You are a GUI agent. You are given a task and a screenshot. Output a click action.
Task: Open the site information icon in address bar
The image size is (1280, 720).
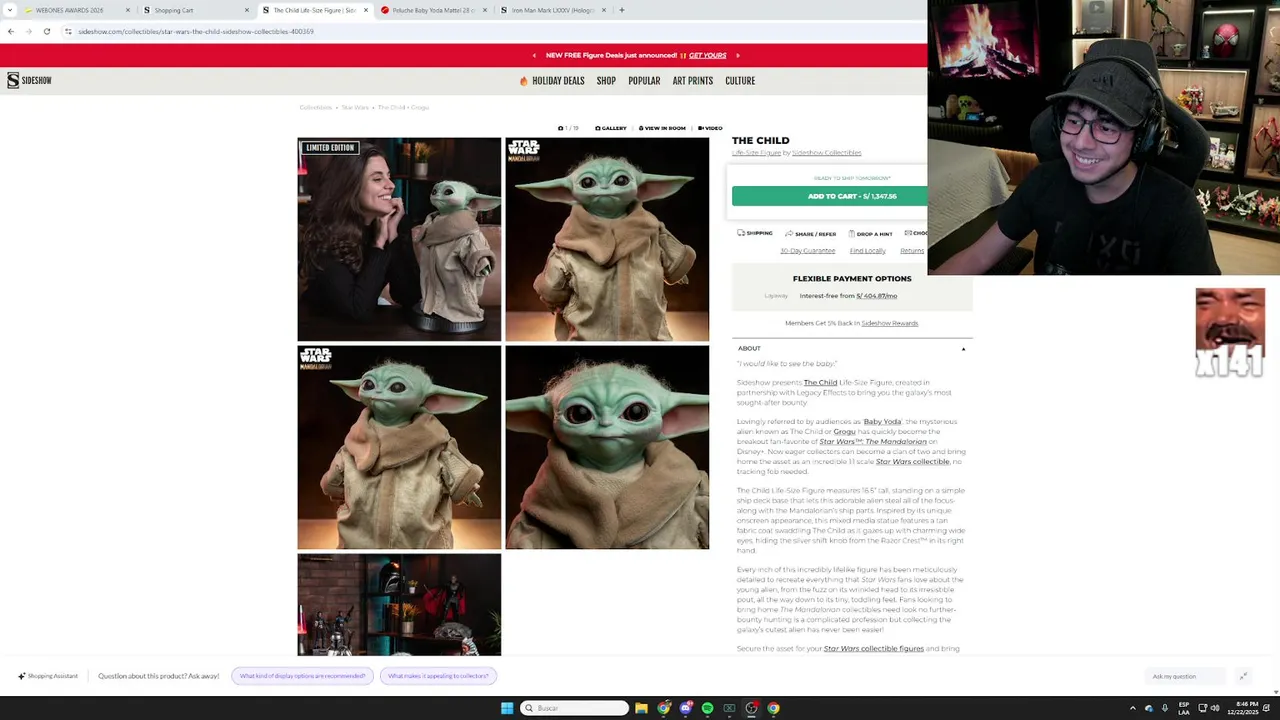pos(68,31)
